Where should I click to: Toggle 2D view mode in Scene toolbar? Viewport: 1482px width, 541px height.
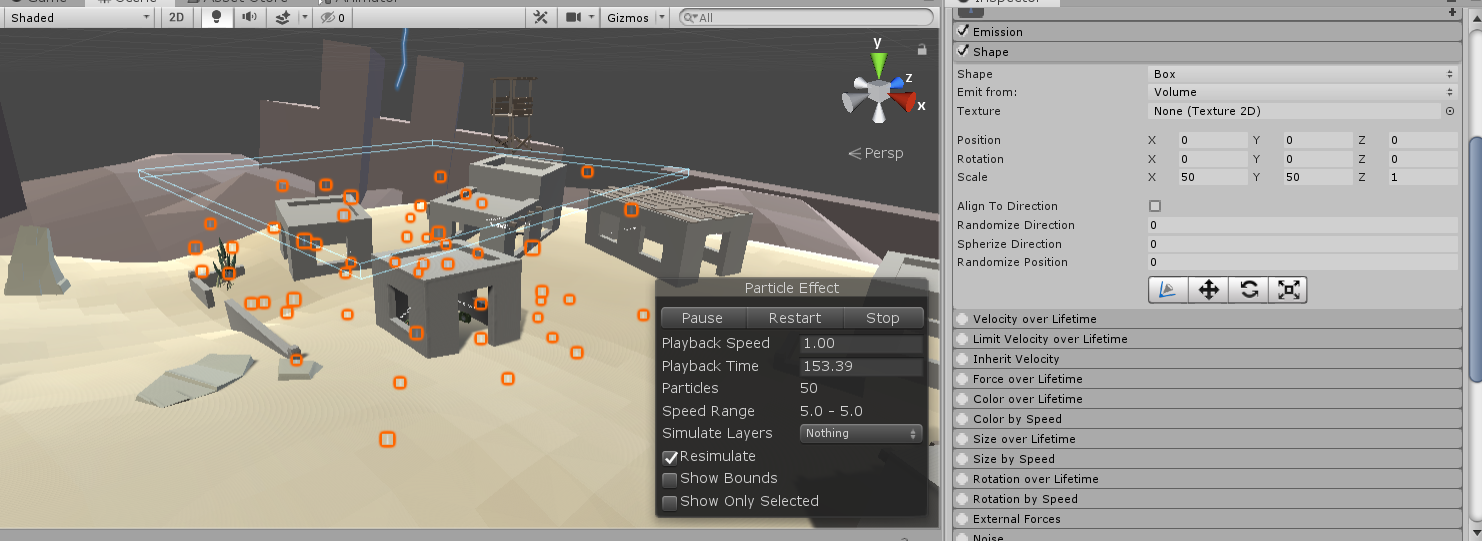(x=176, y=18)
